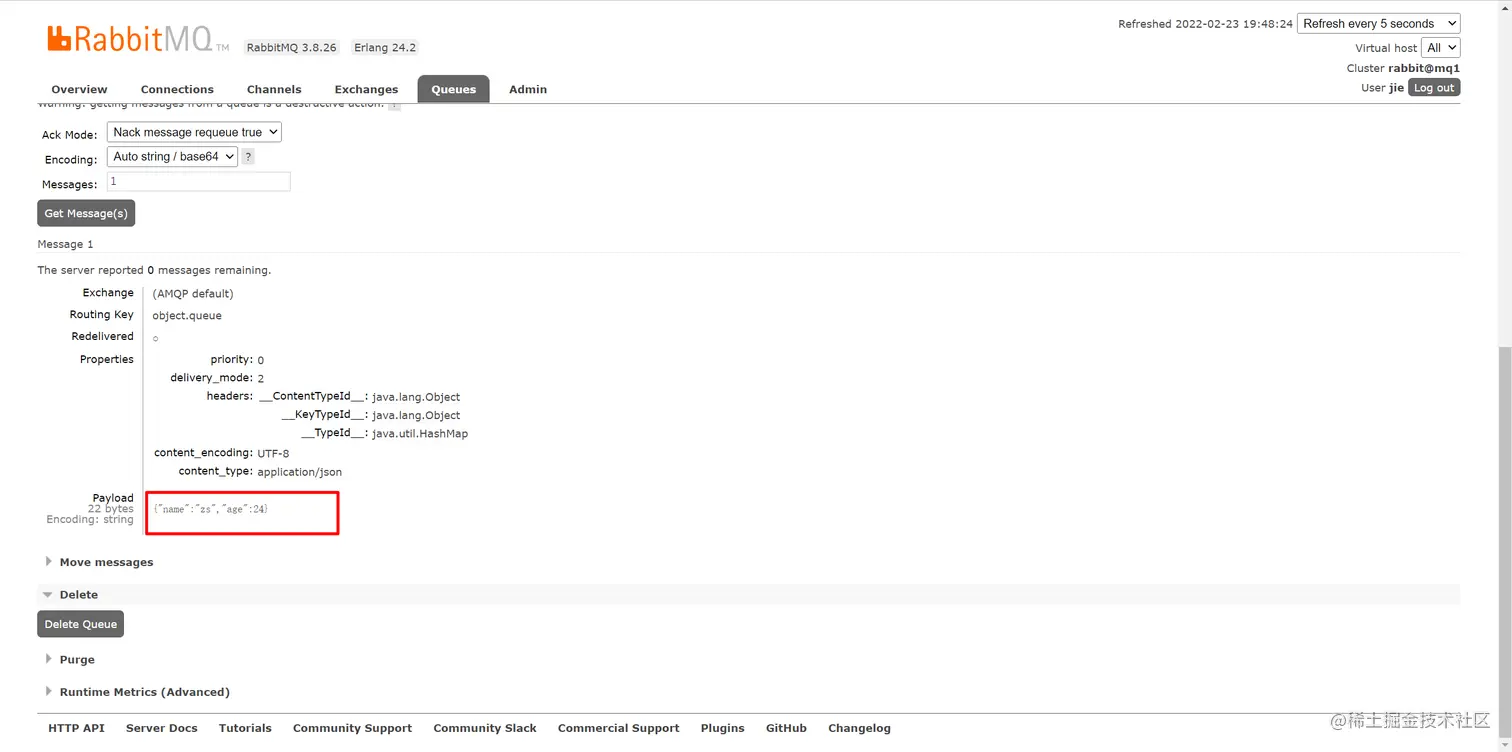Open the Server Docs link
The height and width of the screenshot is (752, 1512).
point(162,728)
